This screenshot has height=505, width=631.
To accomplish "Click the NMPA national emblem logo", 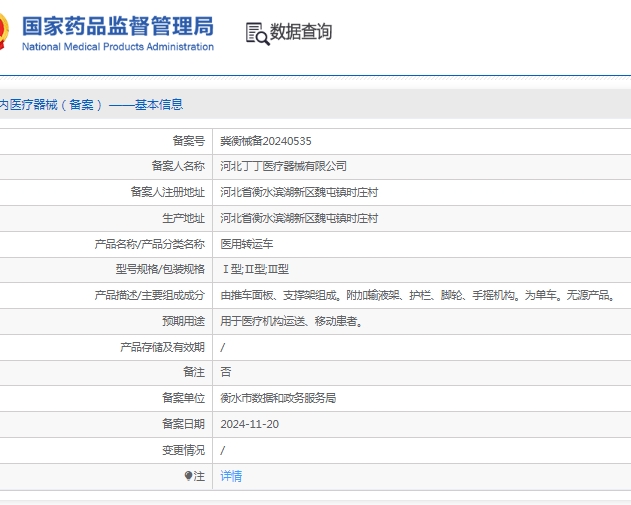I will [x=4, y=31].
